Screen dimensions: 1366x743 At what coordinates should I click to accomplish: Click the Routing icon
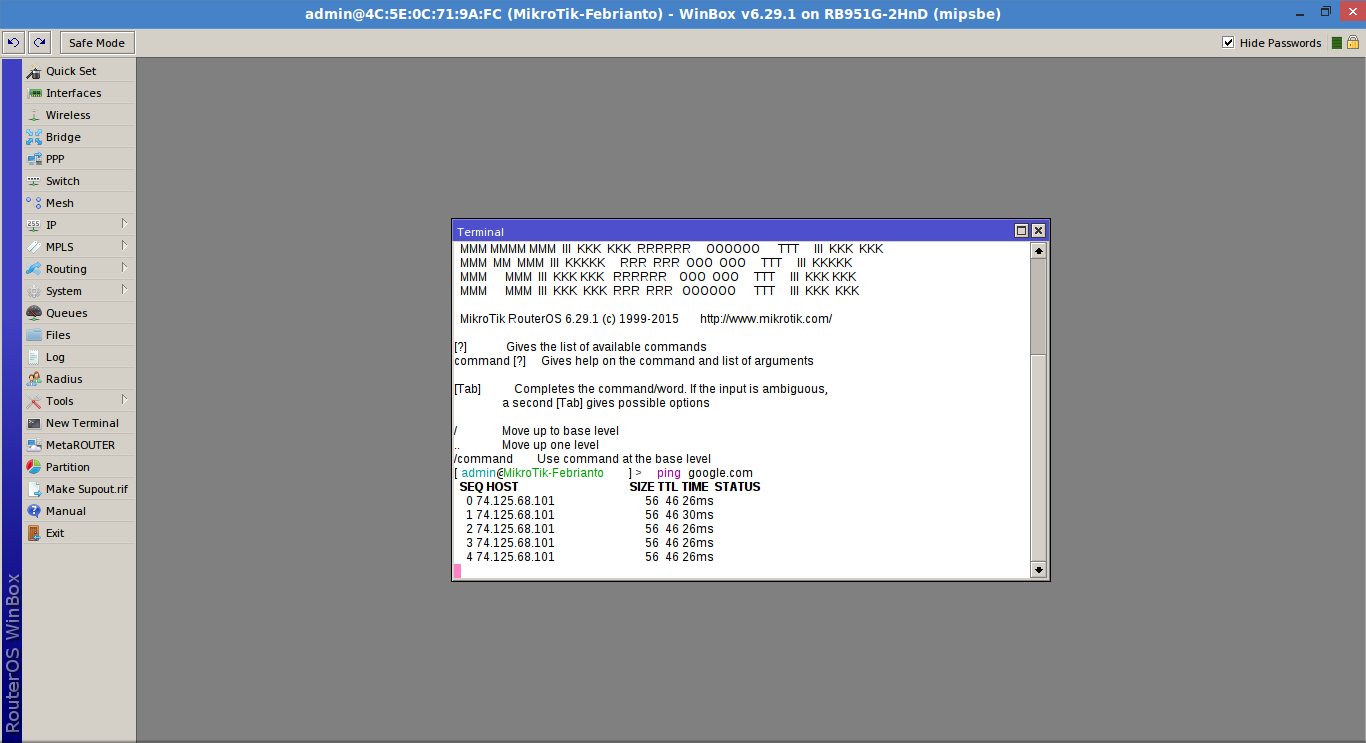[x=34, y=269]
